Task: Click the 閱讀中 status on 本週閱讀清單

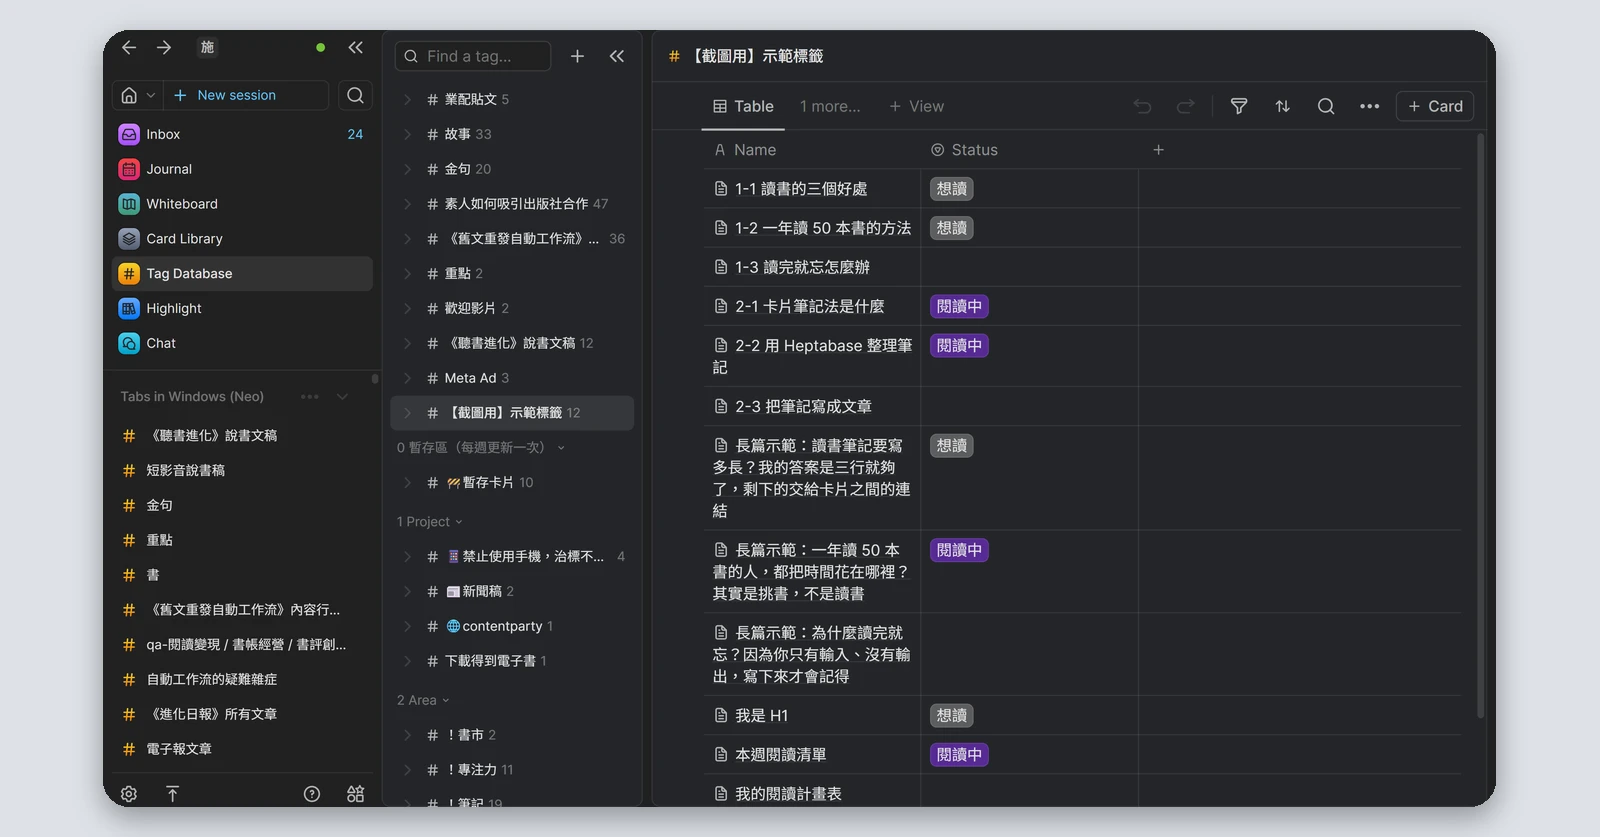Action: click(x=959, y=755)
